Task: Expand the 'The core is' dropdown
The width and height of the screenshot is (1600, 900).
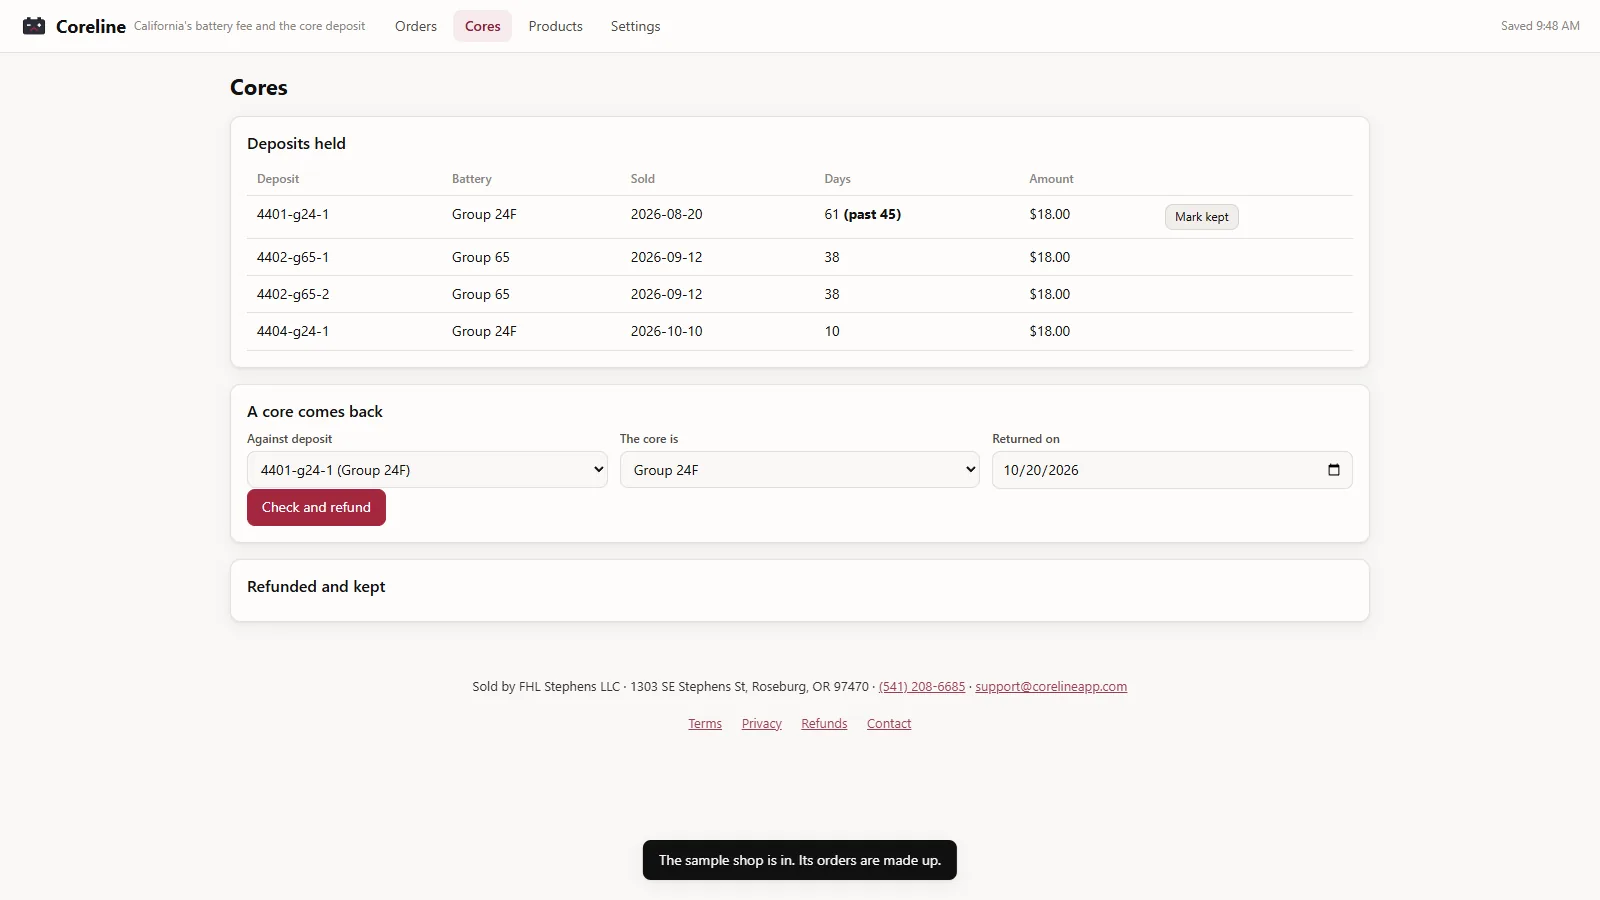Action: pyautogui.click(x=799, y=470)
